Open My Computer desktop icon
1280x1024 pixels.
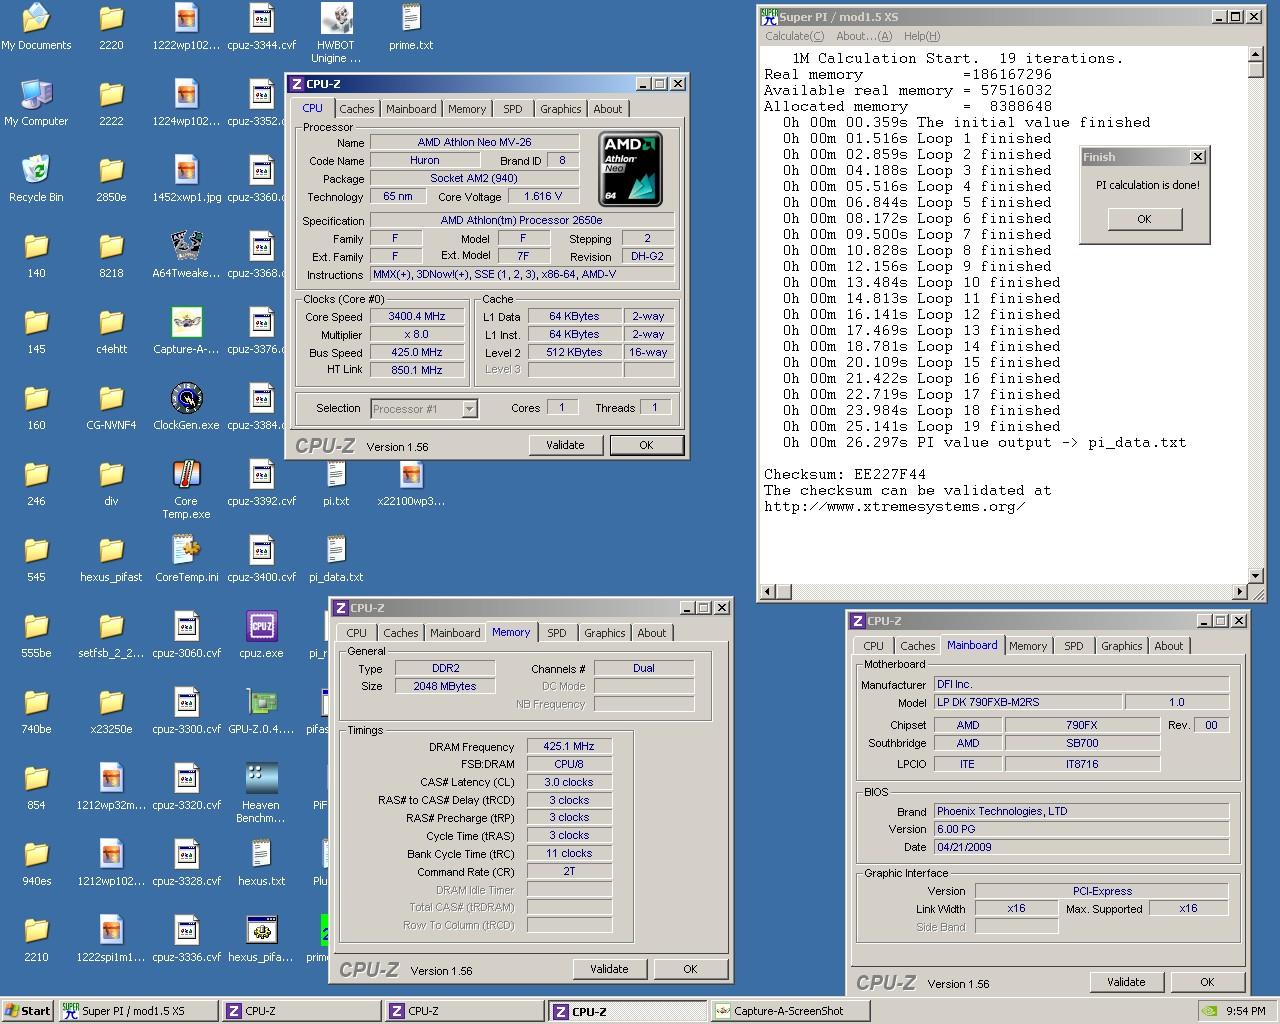36,102
